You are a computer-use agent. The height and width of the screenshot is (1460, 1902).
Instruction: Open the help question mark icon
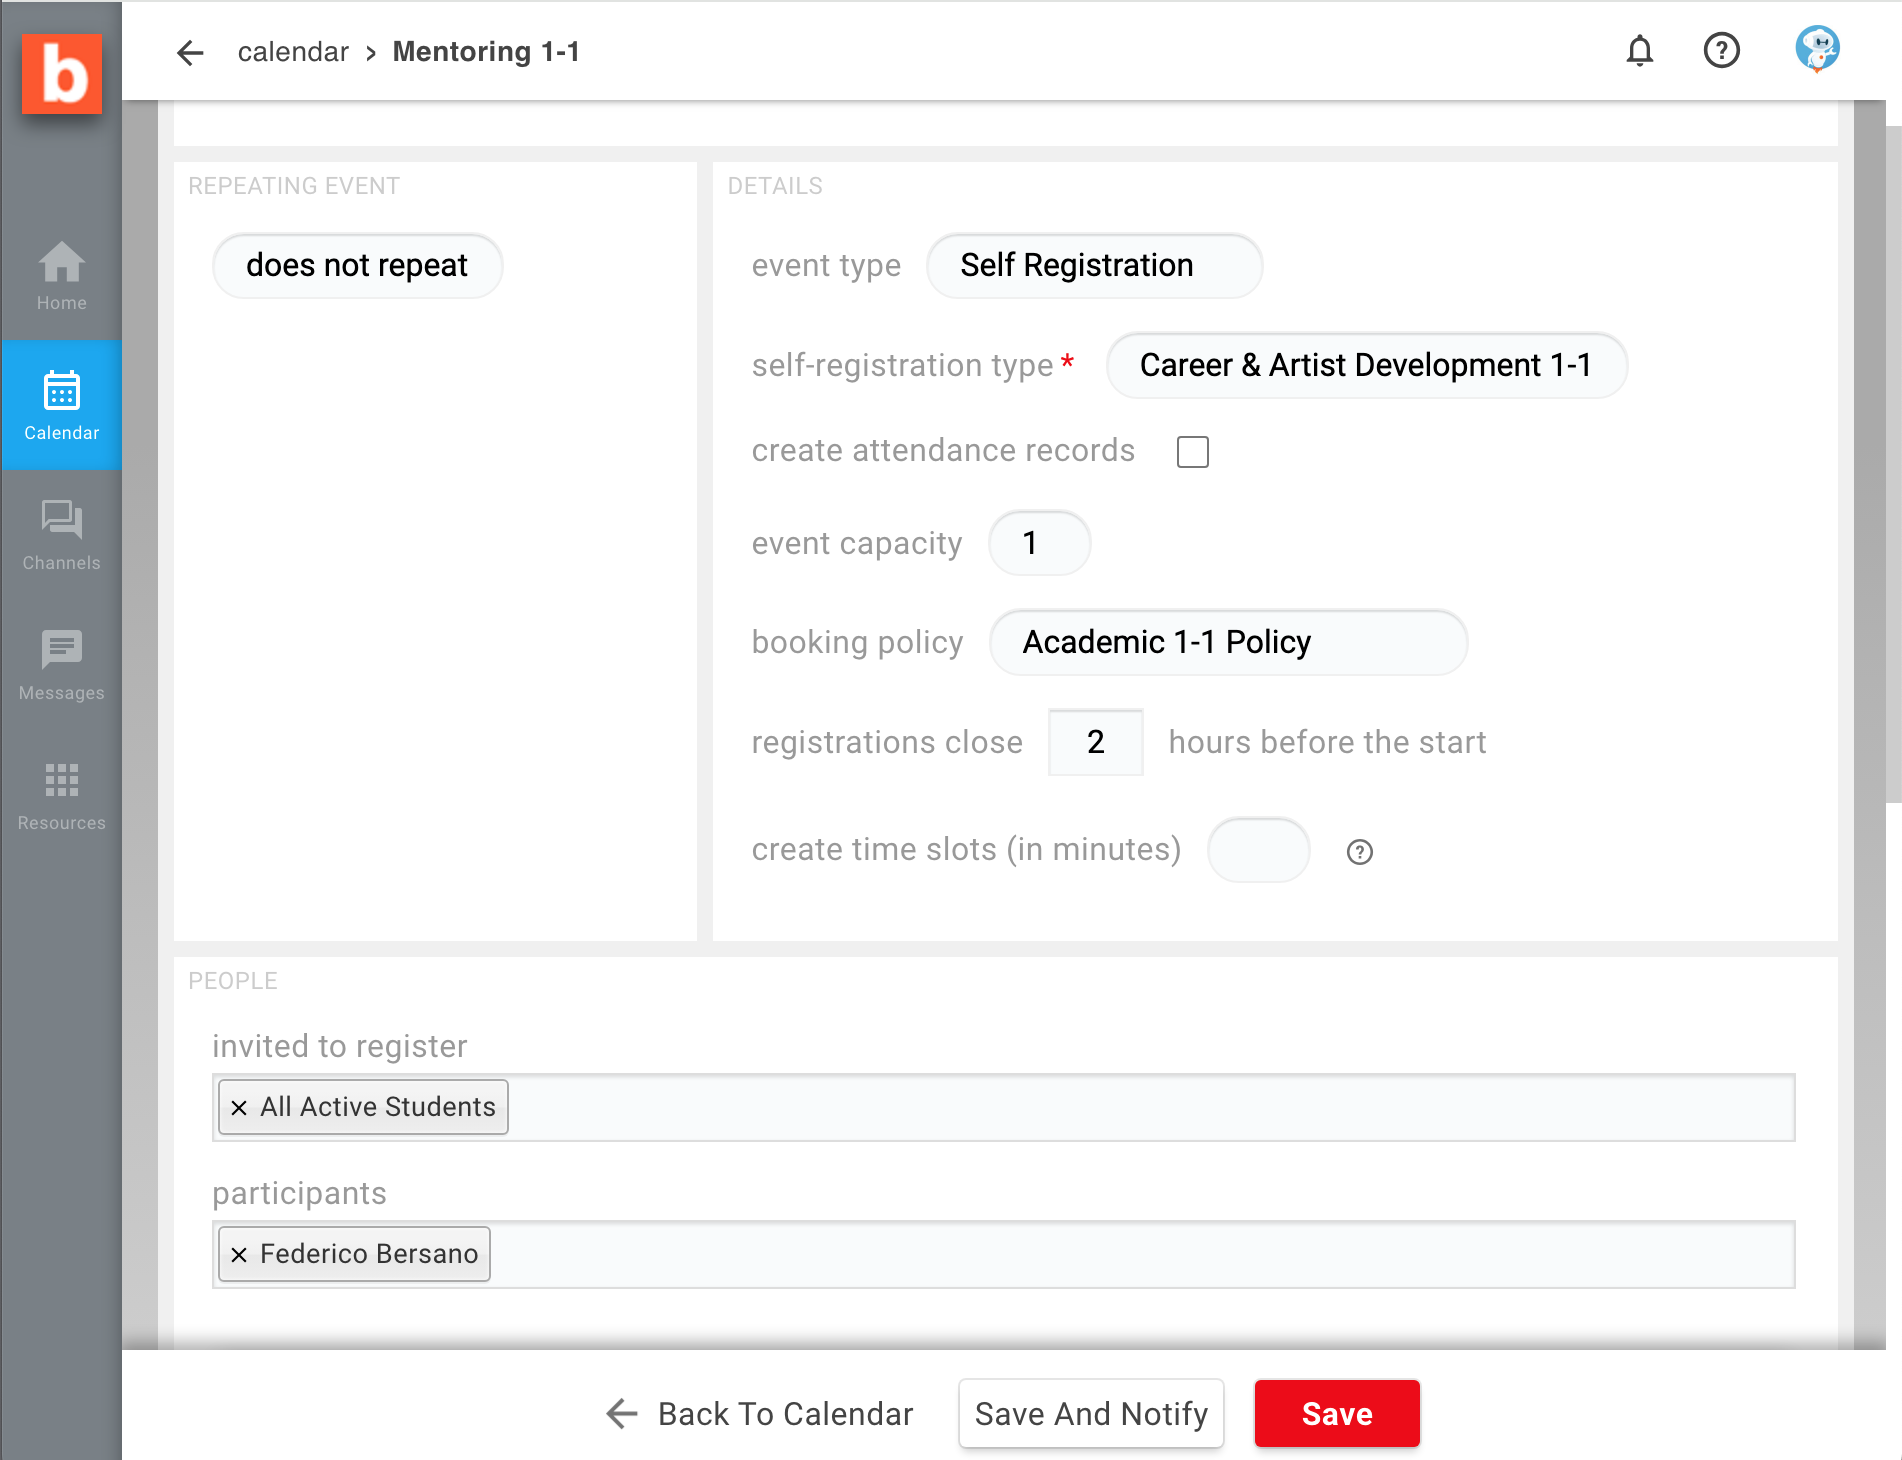(x=1721, y=50)
